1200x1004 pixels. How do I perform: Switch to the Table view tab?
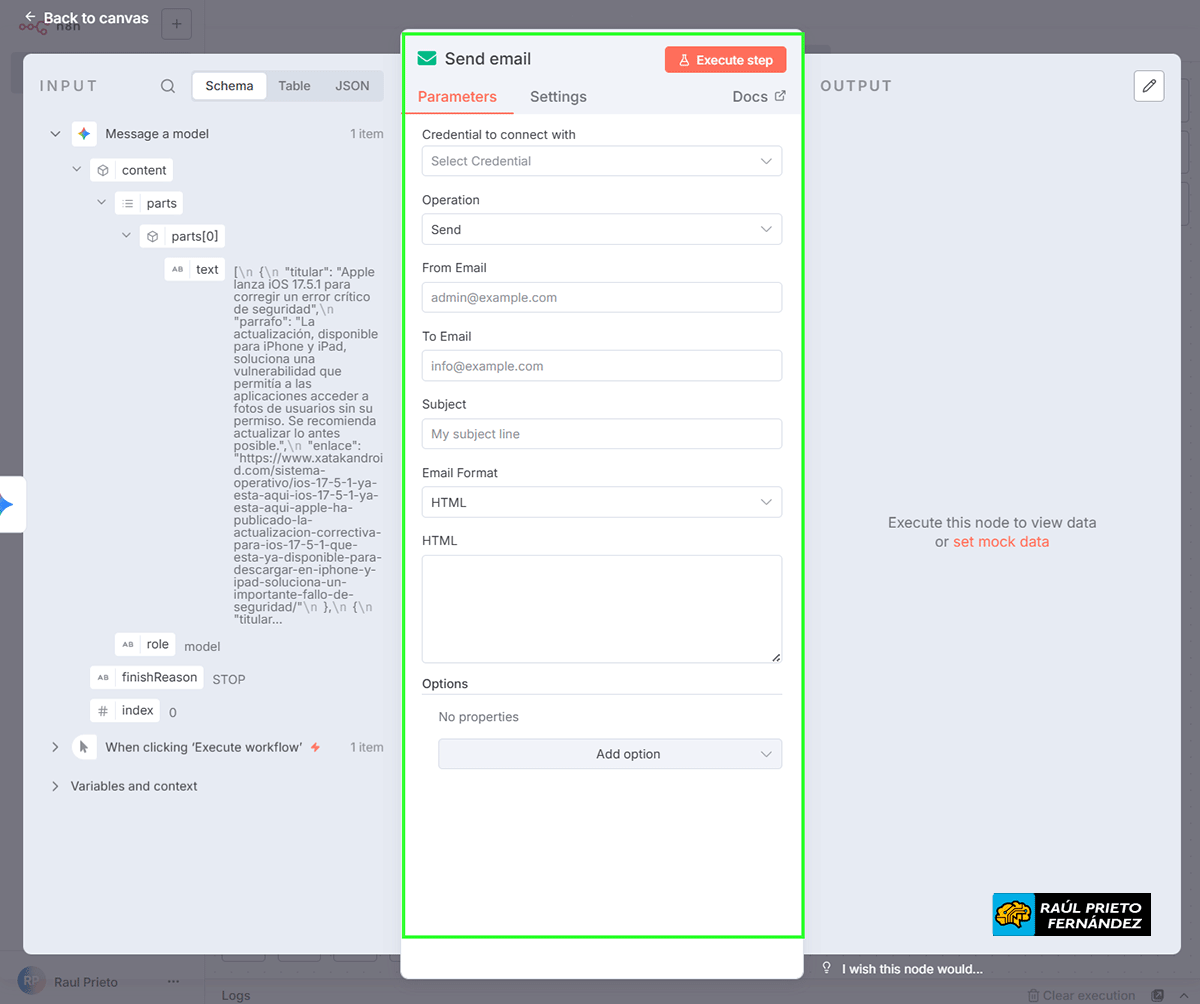pyautogui.click(x=294, y=86)
